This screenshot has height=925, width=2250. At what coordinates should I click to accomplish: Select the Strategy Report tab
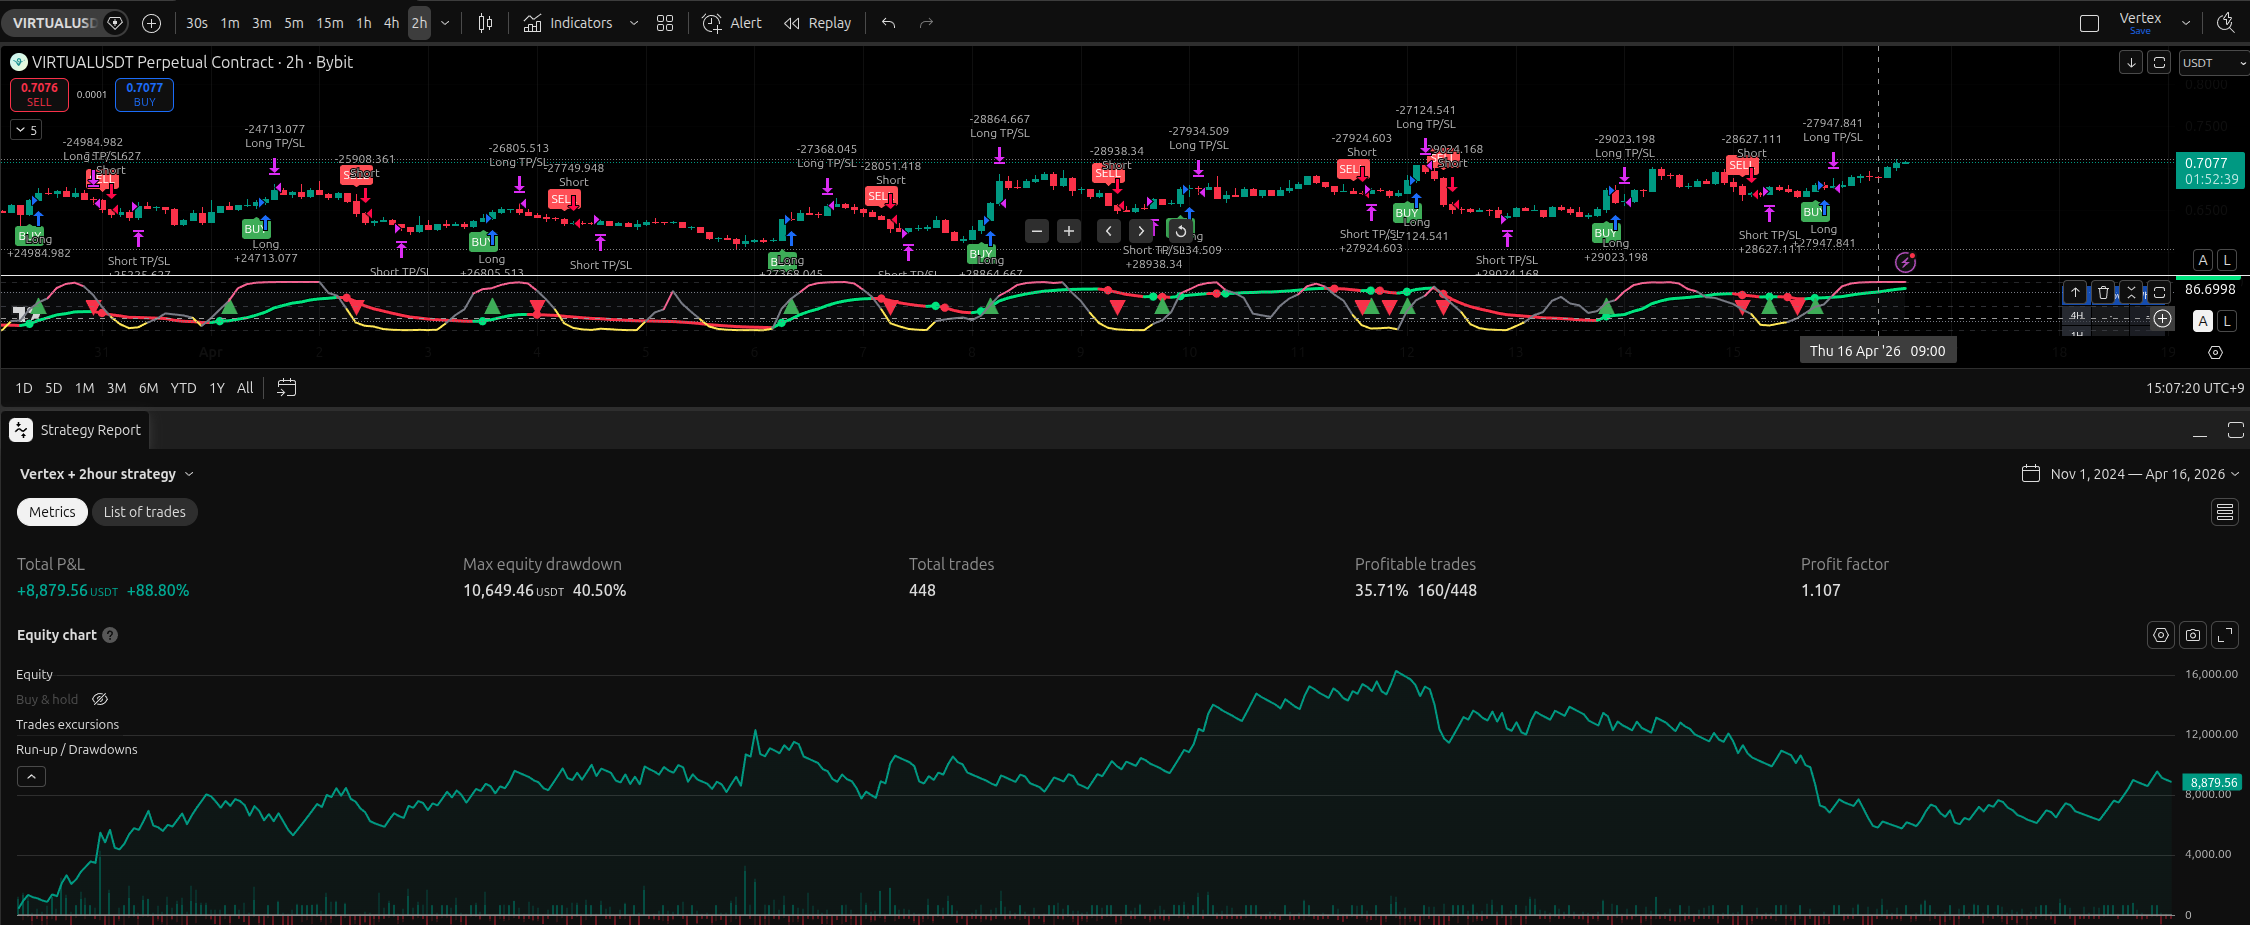(76, 430)
